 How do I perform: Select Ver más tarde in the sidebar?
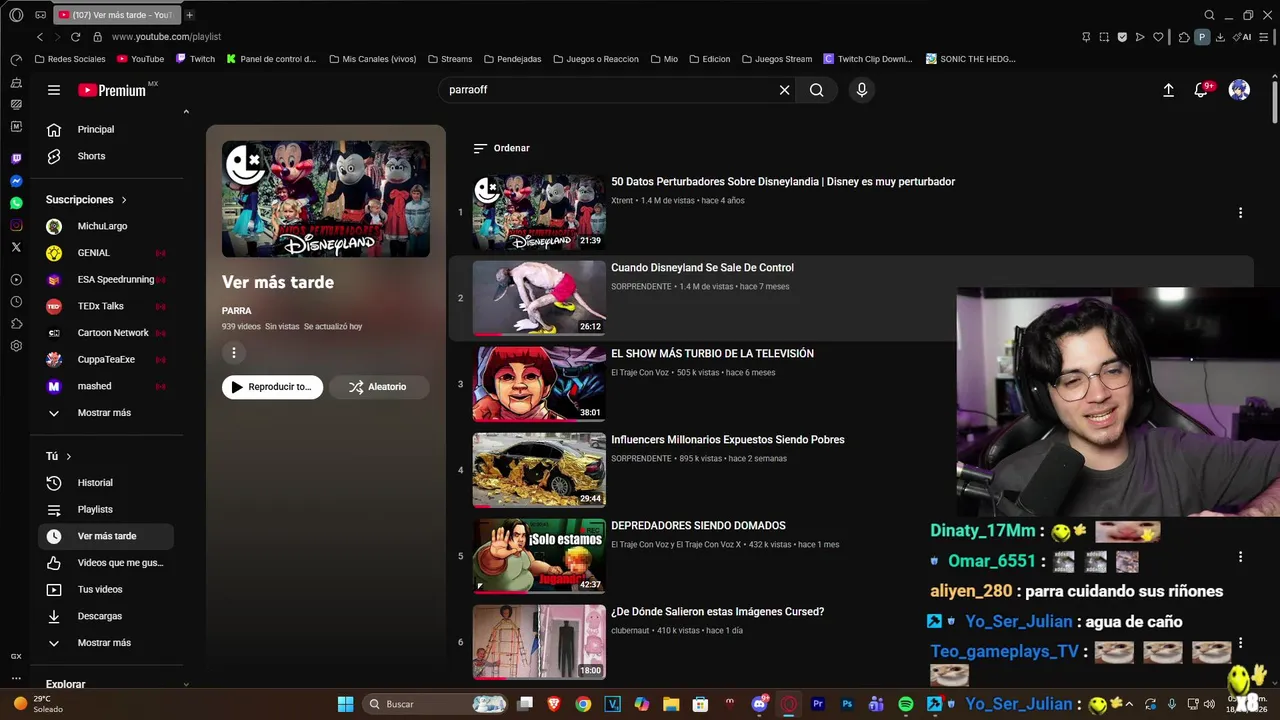click(106, 536)
